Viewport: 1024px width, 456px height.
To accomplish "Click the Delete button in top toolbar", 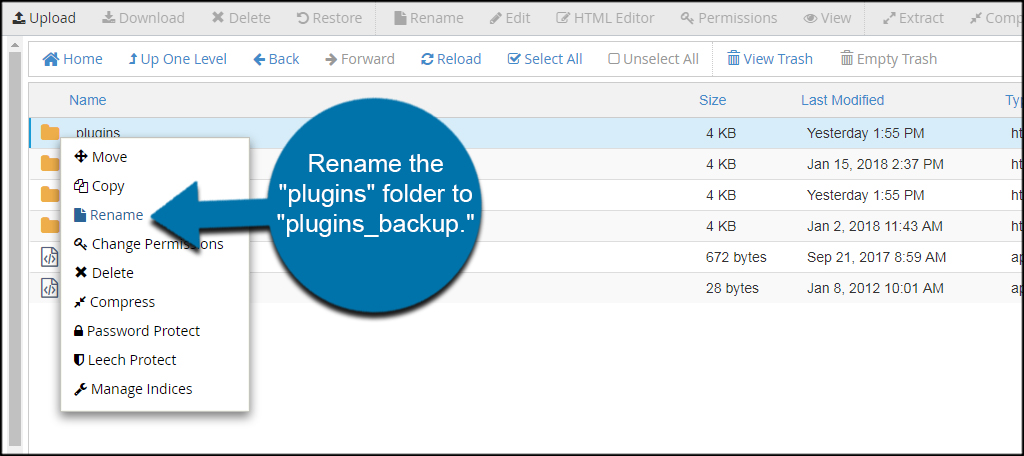I will point(240,18).
